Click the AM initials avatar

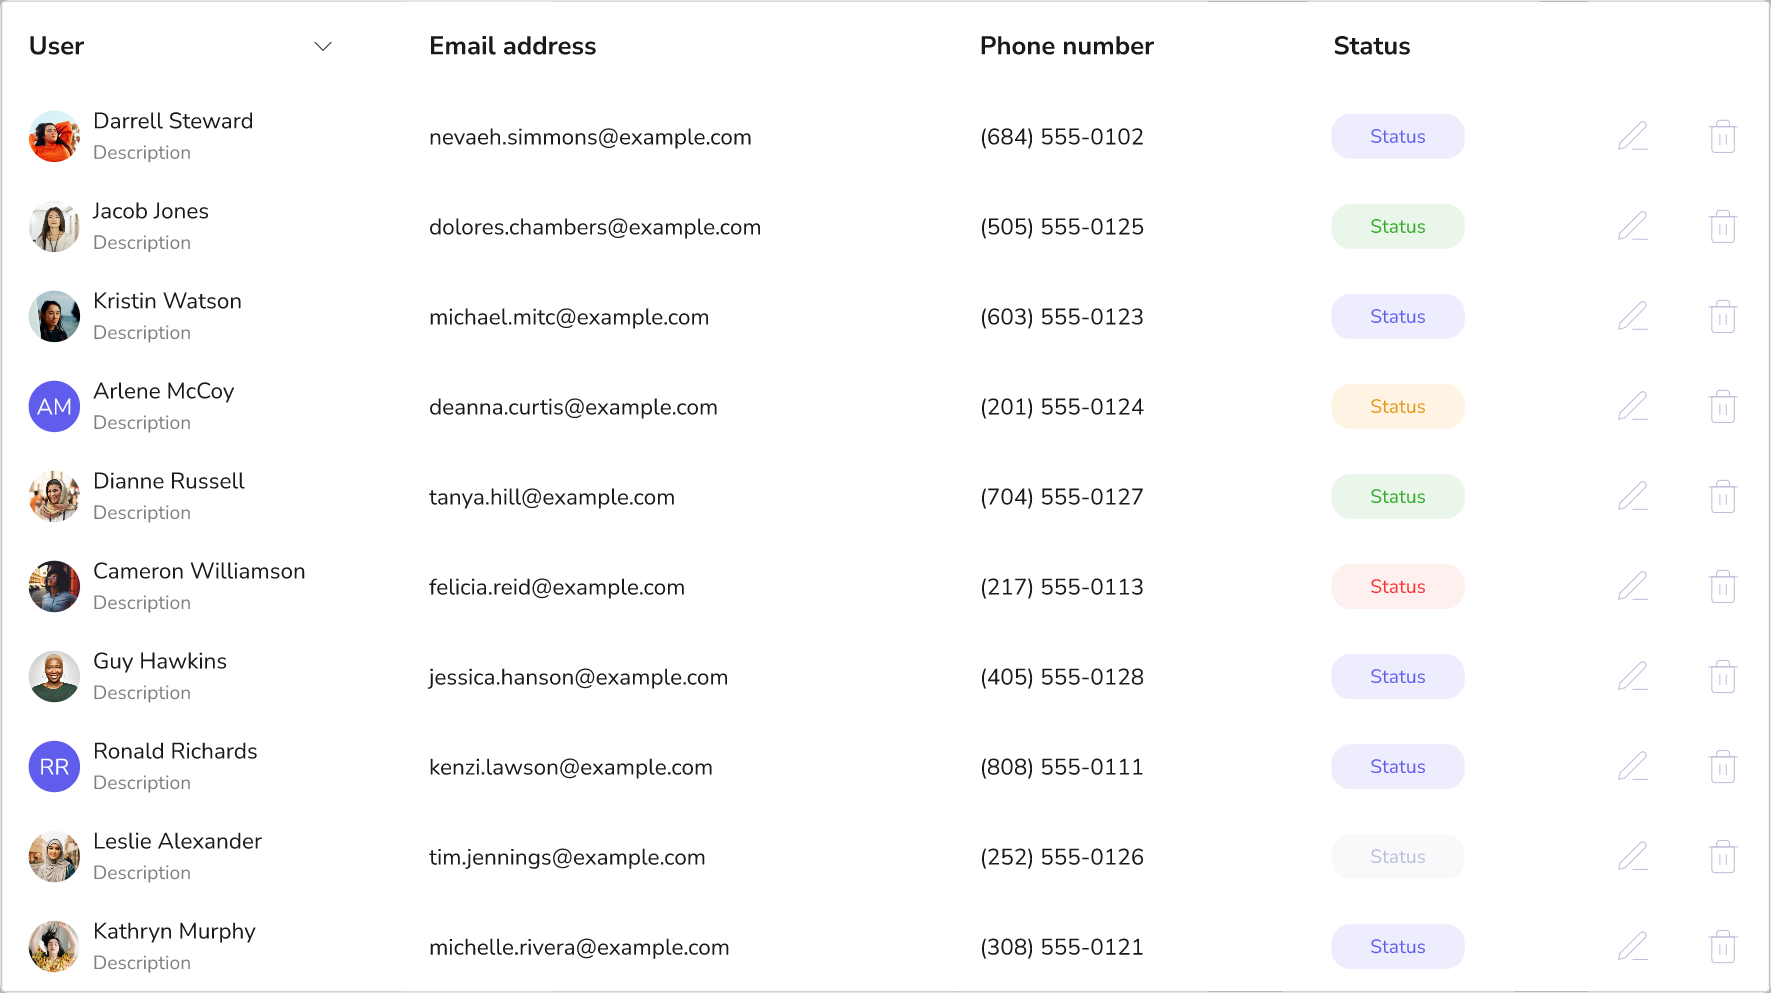[x=54, y=407]
